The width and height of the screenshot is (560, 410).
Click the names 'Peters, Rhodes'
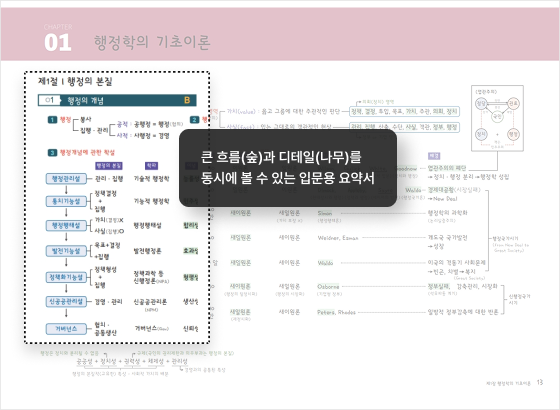(336, 312)
